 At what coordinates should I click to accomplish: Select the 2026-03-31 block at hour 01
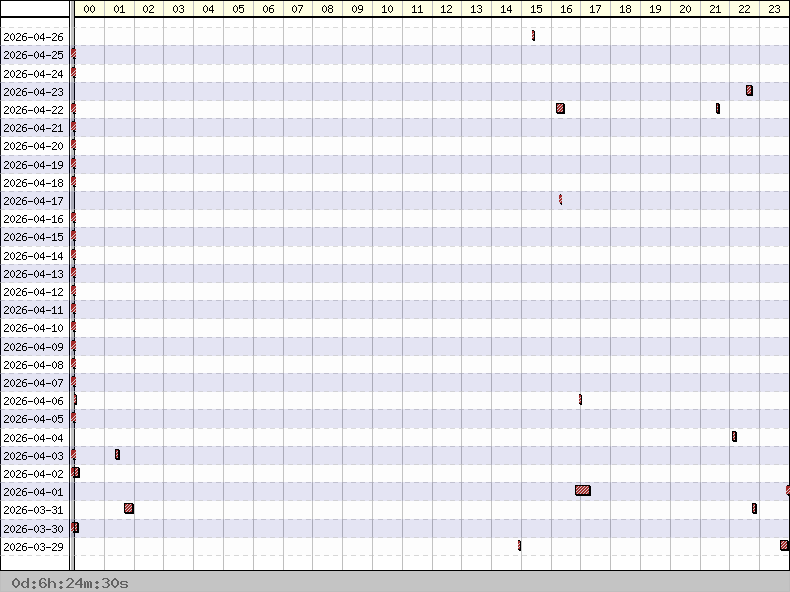[129, 508]
